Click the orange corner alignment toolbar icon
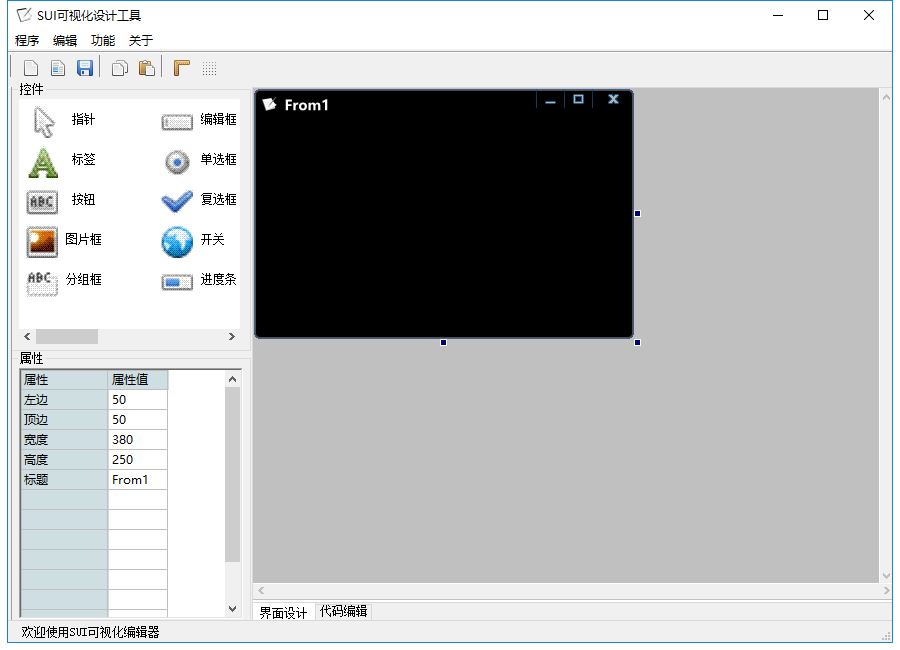The image size is (900, 650). [x=182, y=68]
